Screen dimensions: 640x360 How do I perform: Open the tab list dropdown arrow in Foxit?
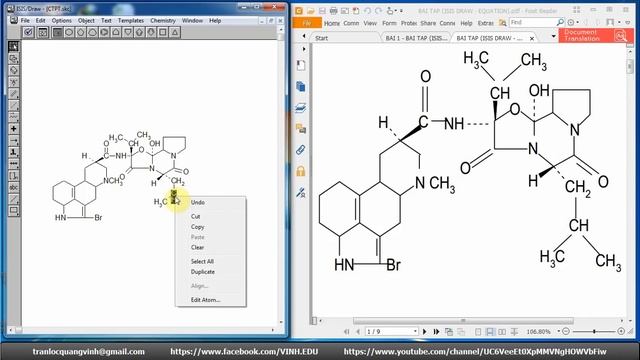point(553,36)
